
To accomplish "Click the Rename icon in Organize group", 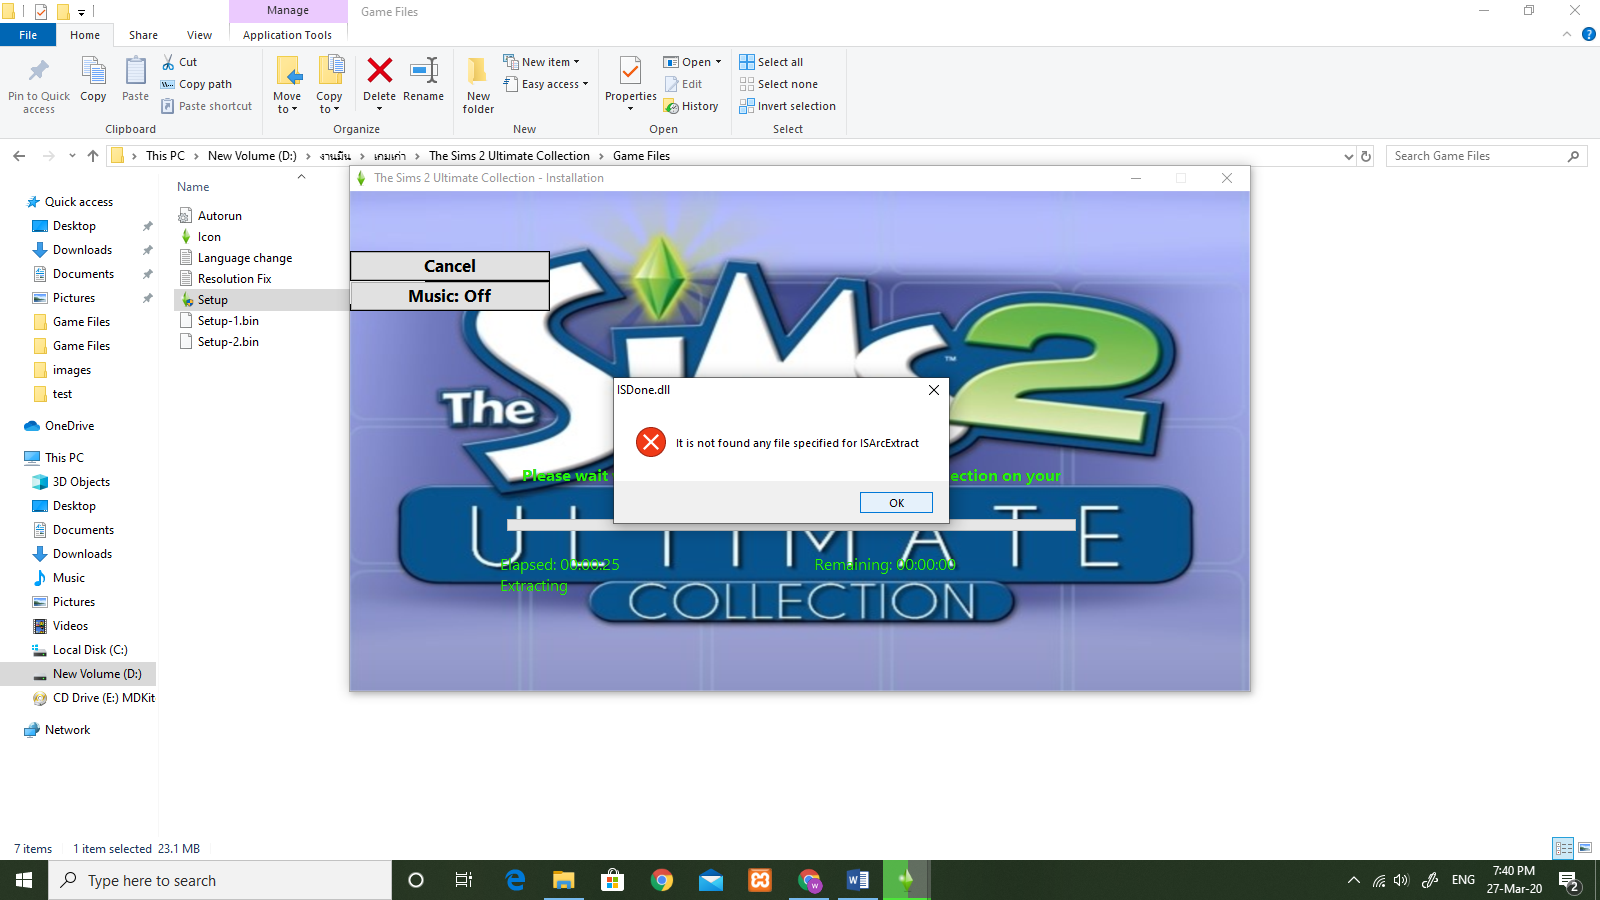I will pyautogui.click(x=424, y=72).
